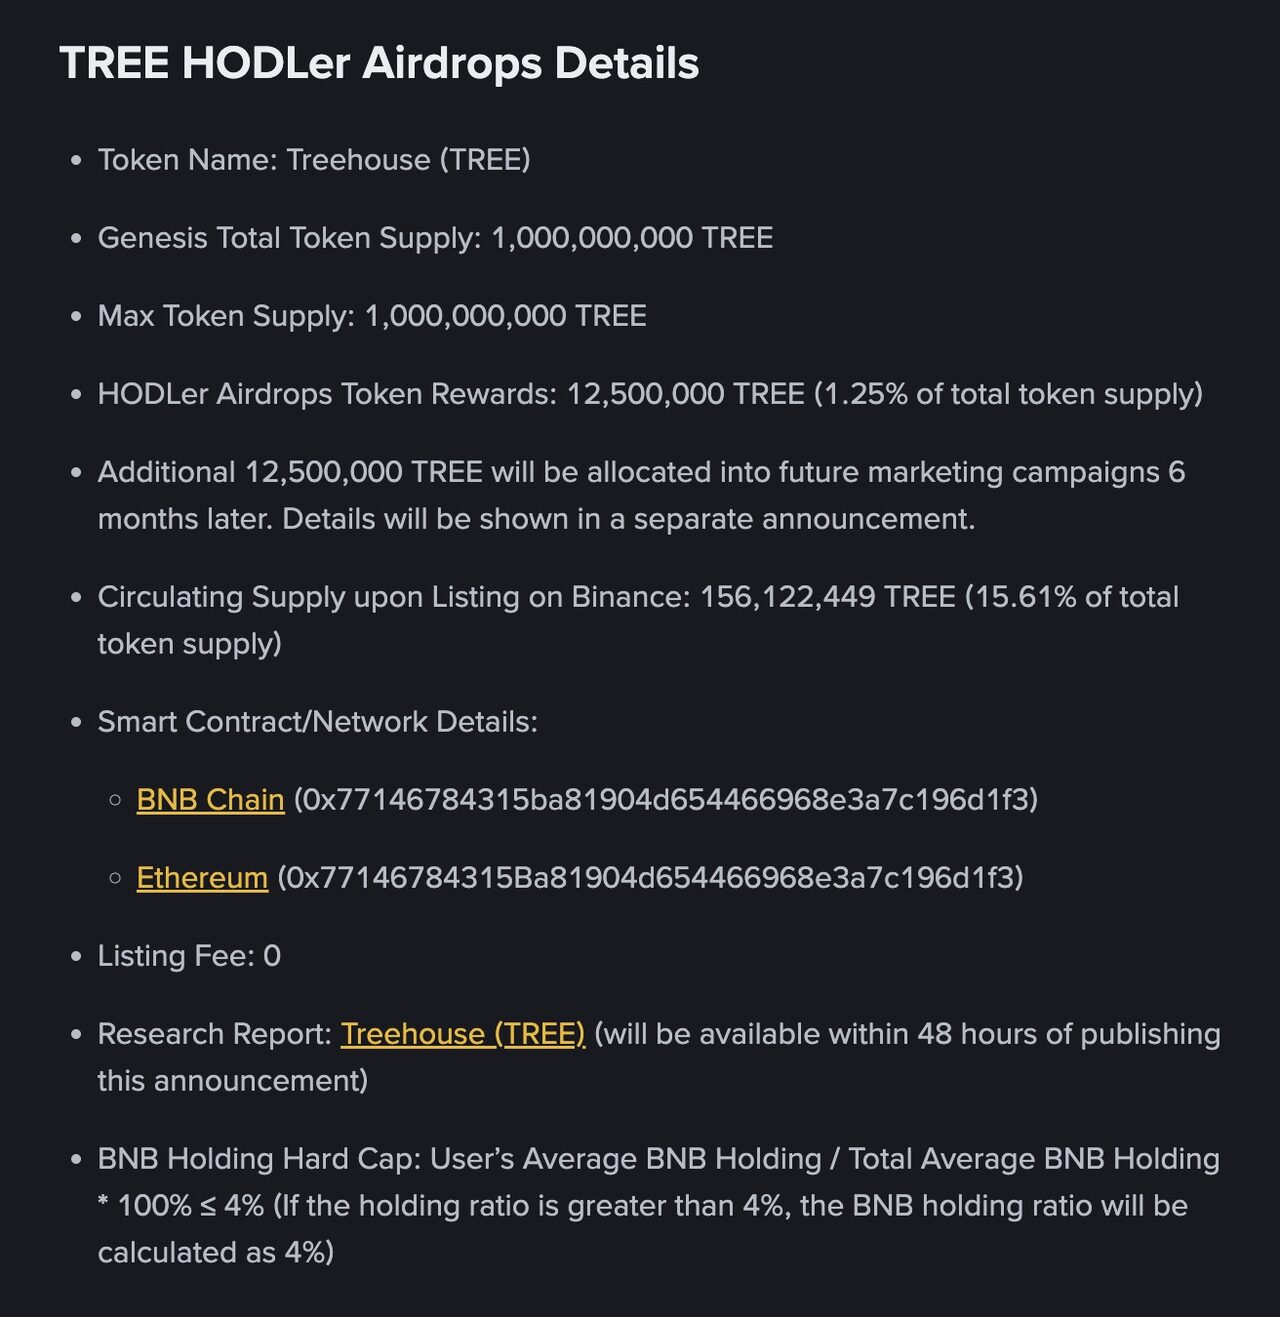Screen dimensions: 1280x1317
Task: Click the 12,500,000 TREE rewards amount
Action: coord(686,394)
